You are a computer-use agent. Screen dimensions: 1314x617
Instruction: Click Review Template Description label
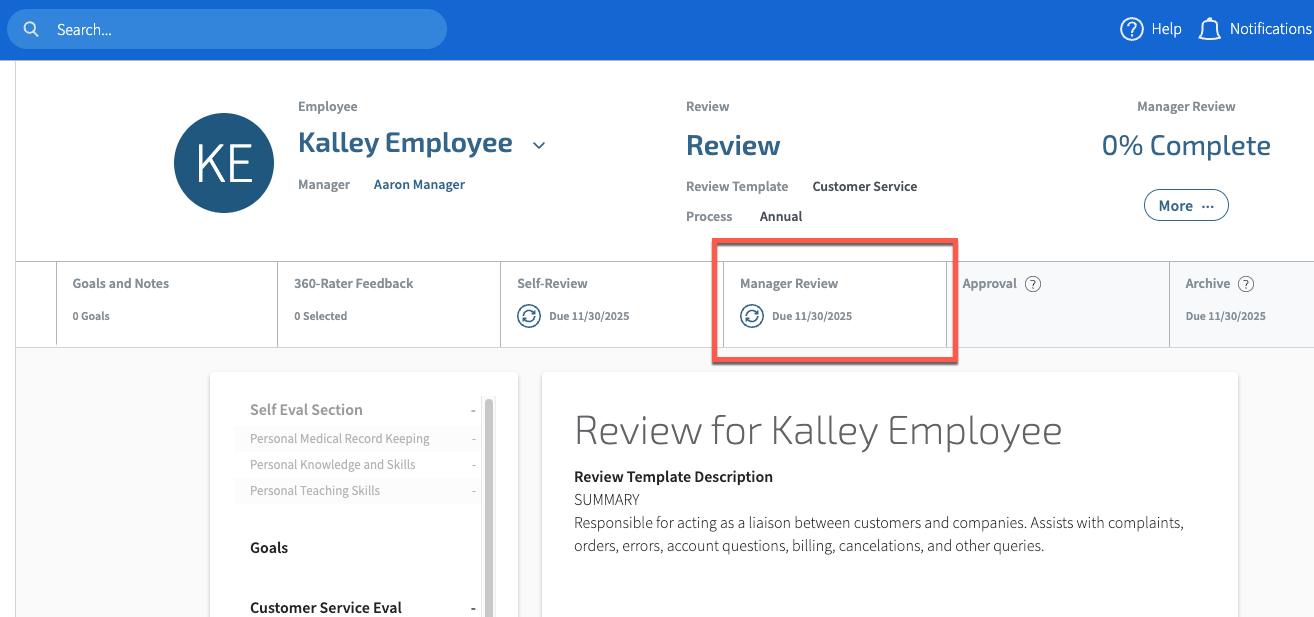[x=673, y=477]
